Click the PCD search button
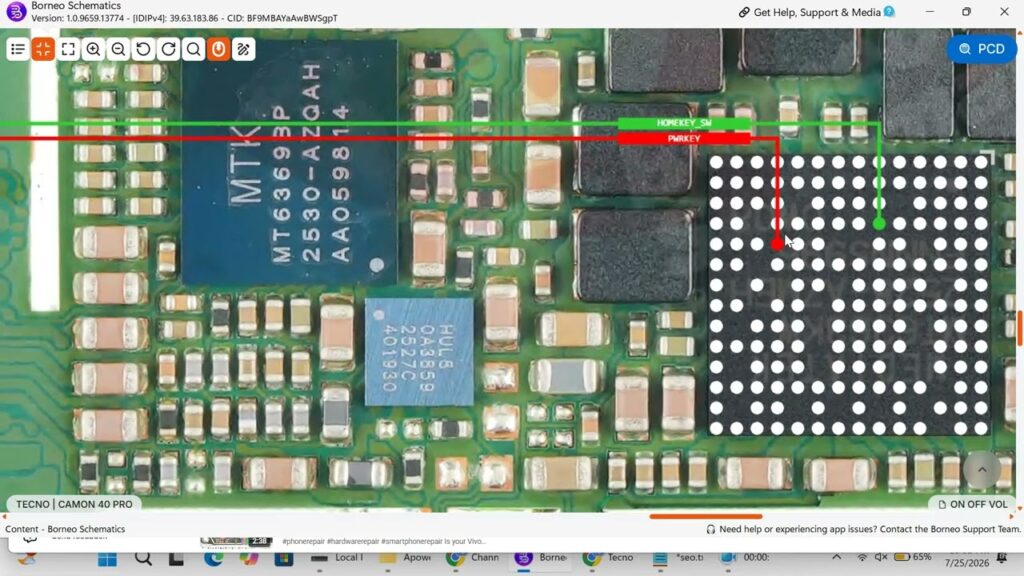 click(x=982, y=49)
